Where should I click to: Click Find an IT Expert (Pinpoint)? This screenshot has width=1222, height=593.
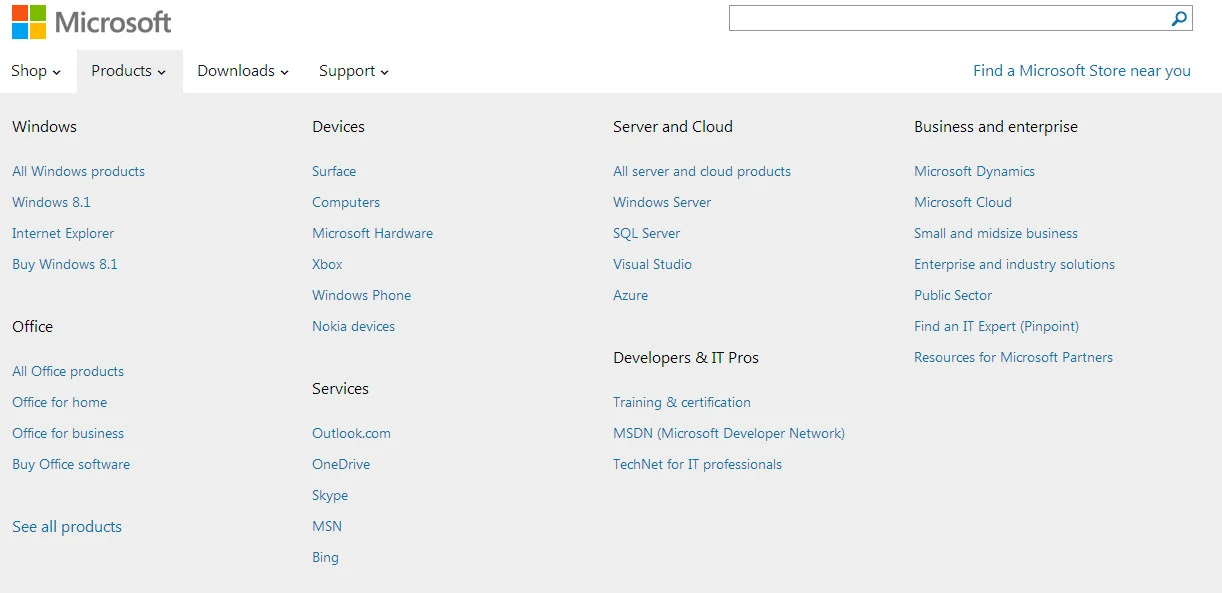click(996, 326)
